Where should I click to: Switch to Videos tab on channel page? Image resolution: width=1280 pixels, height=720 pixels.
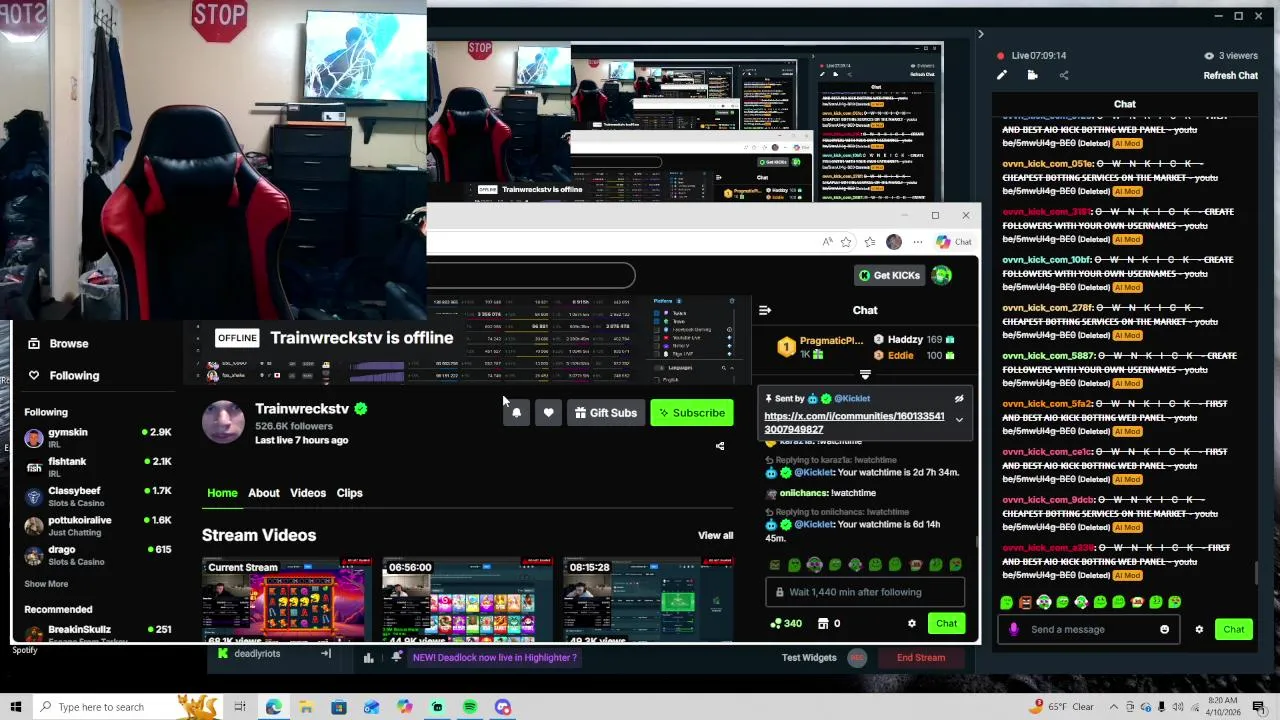(308, 493)
